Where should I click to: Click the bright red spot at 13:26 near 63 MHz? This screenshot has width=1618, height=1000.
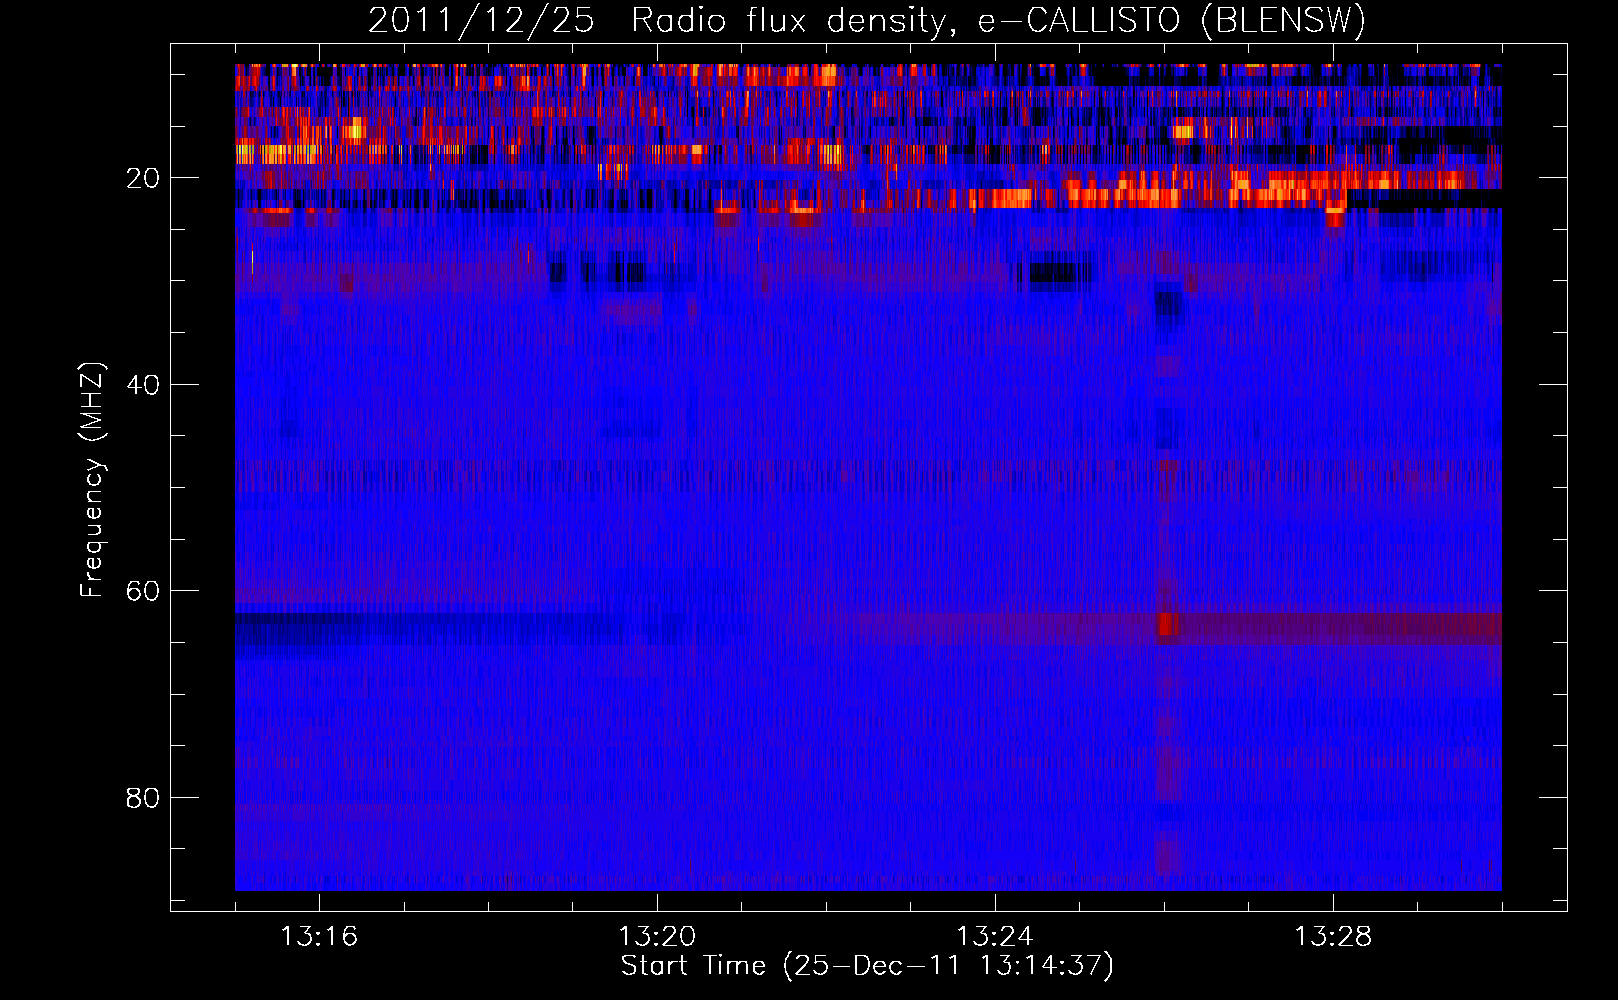point(1167,626)
